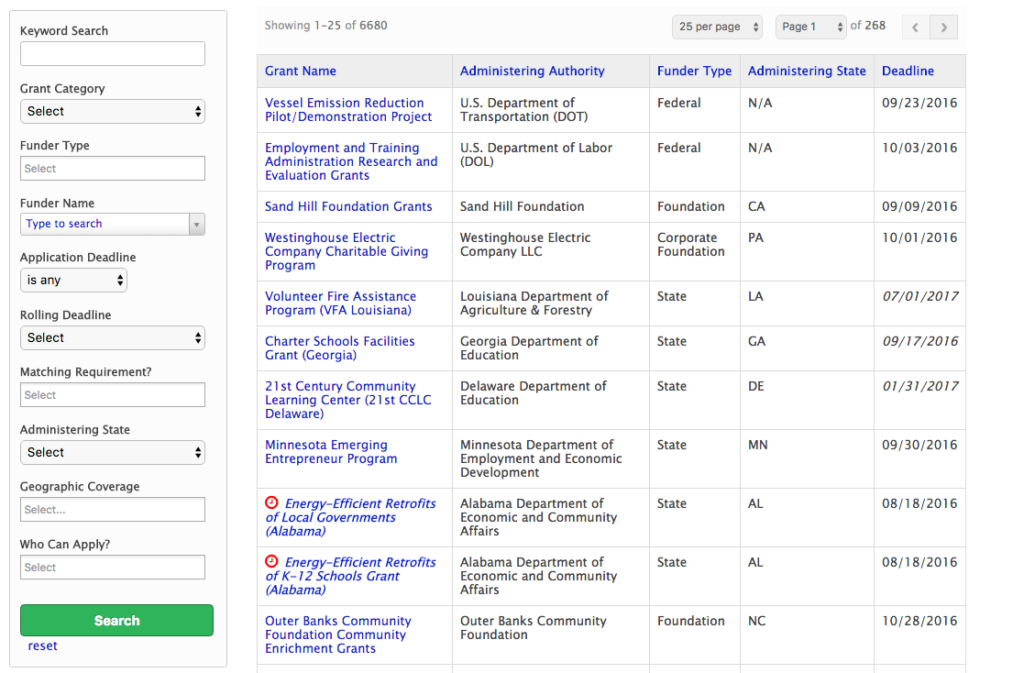
Task: Open the Application Deadline 'is any' dropdown
Action: pyautogui.click(x=74, y=280)
